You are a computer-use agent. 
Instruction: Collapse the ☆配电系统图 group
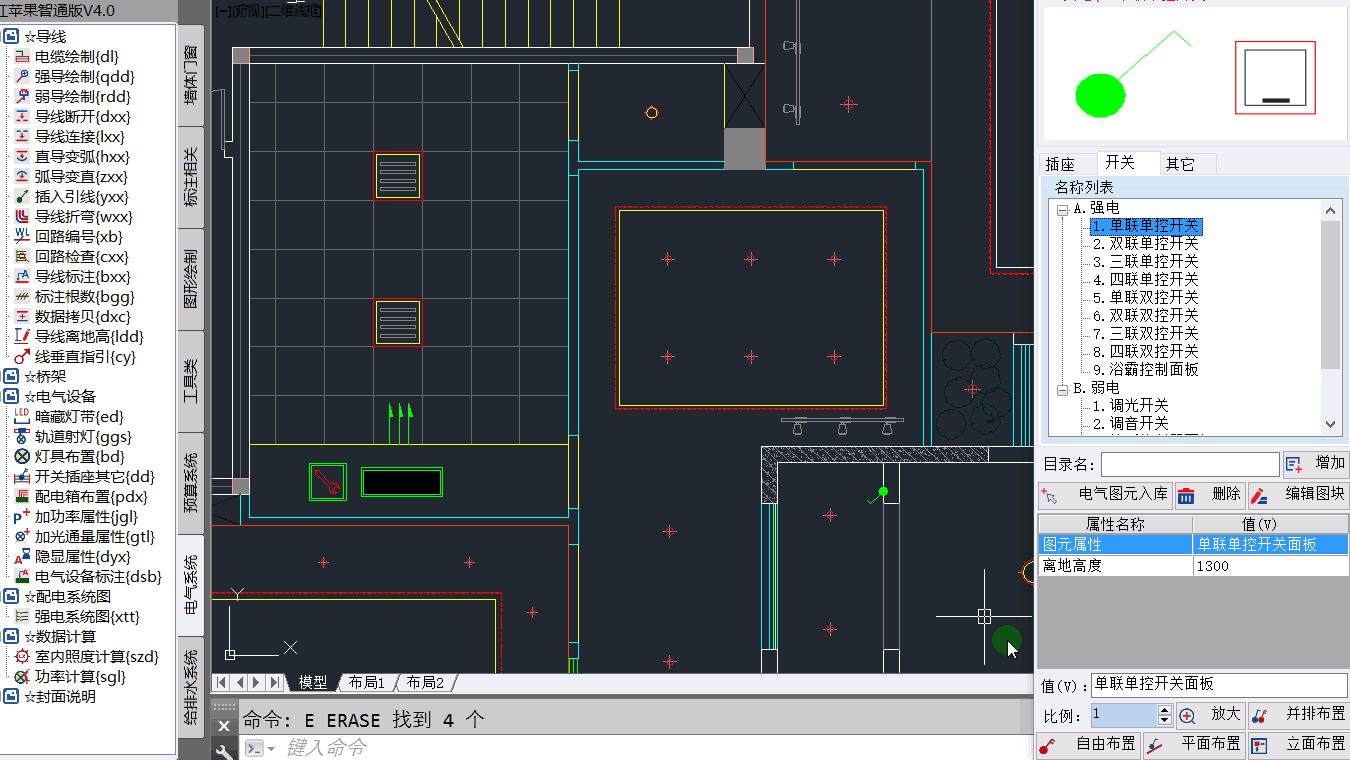click(11, 597)
